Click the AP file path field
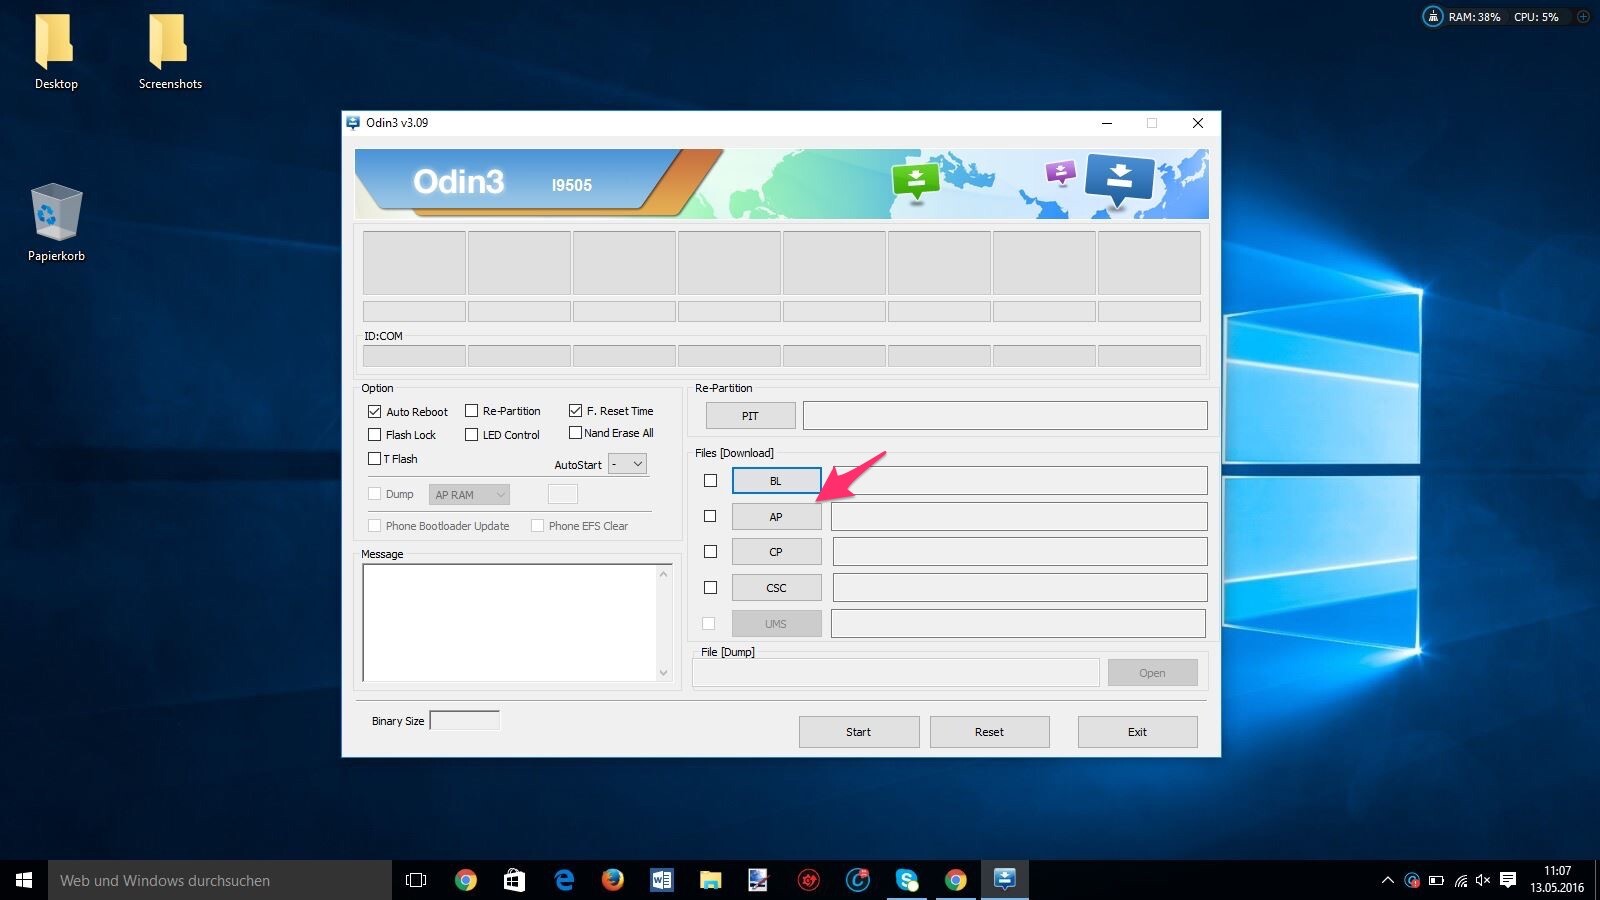 [x=1019, y=517]
